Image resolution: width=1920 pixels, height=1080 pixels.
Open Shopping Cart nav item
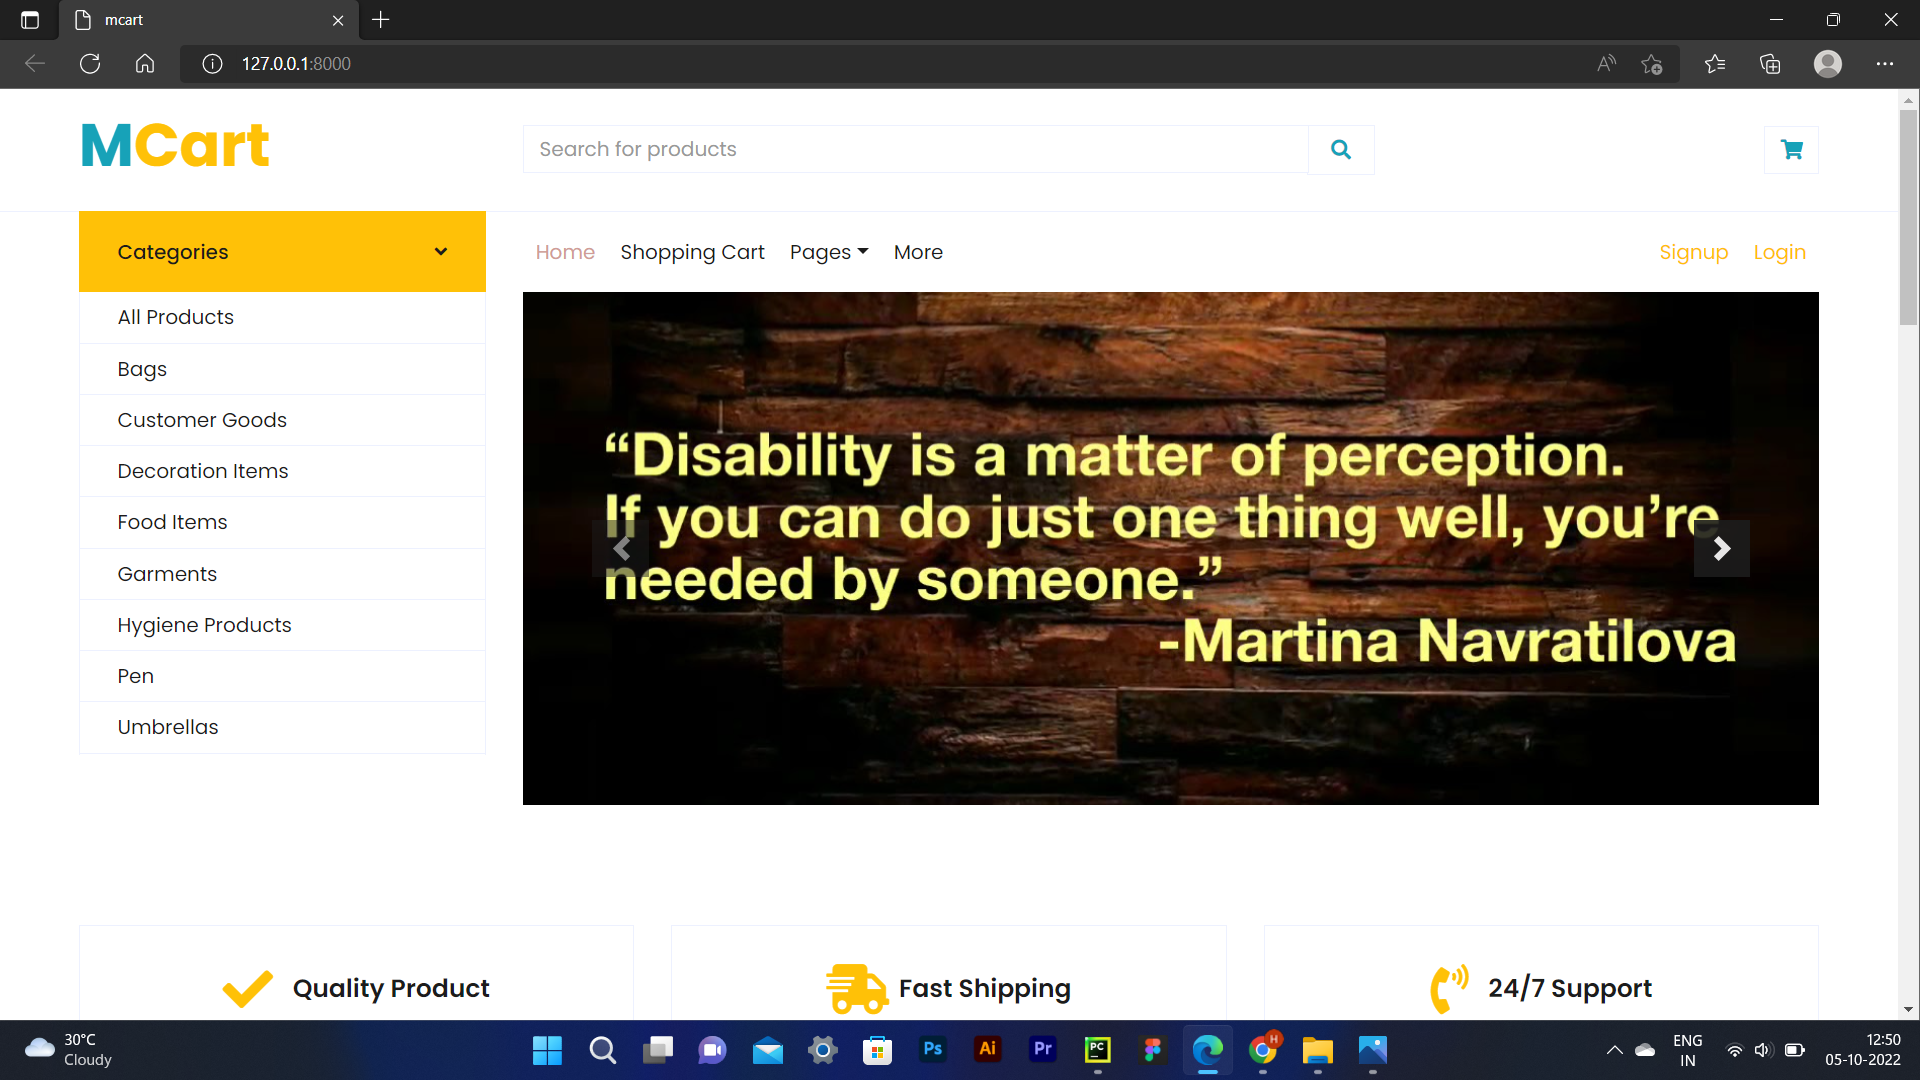(692, 252)
